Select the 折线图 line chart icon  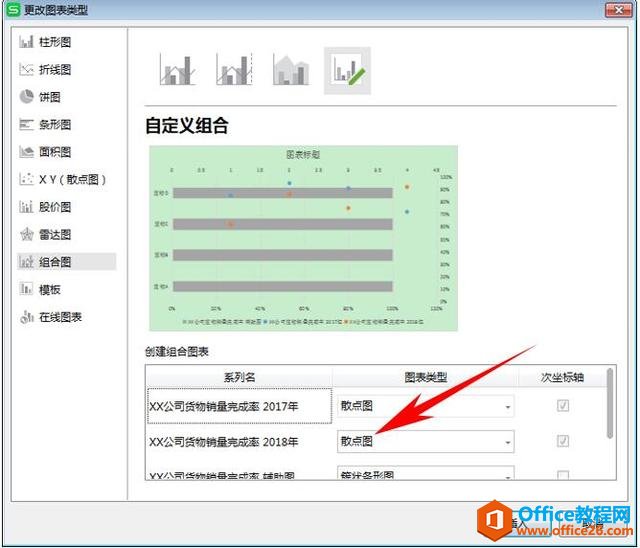(26, 69)
